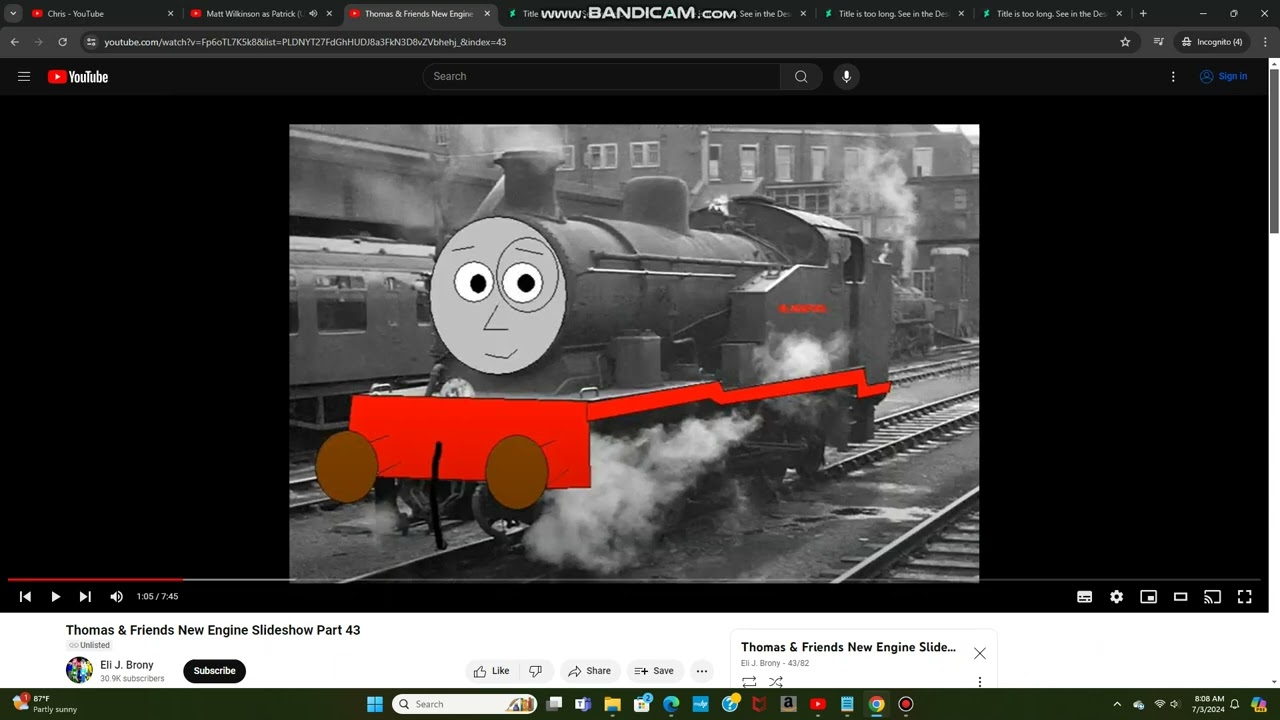Dislike this video
The image size is (1280, 720).
(535, 671)
